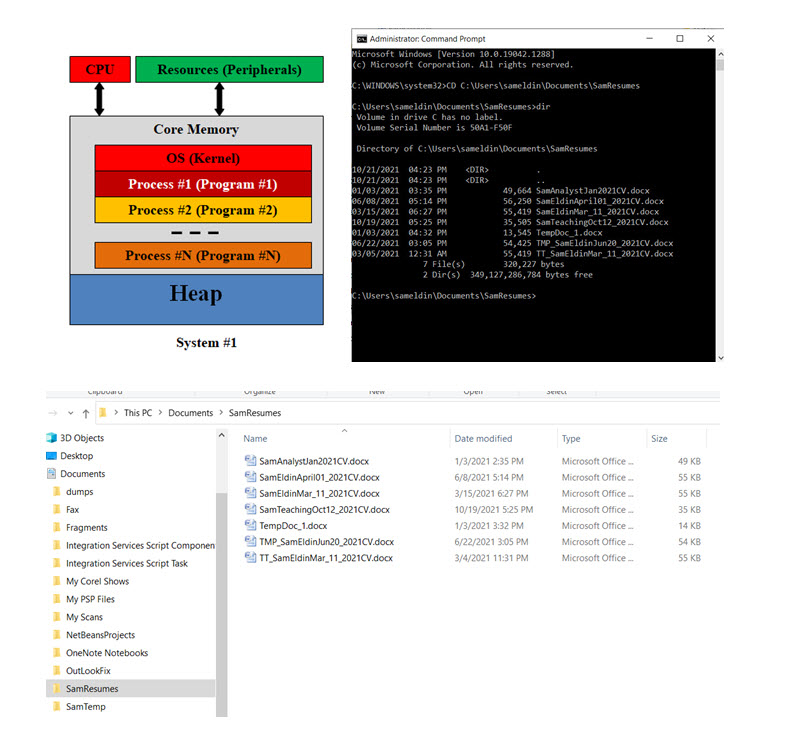Click the NetBeansProjects folder icon
Image resolution: width=800 pixels, height=741 pixels.
click(57, 635)
